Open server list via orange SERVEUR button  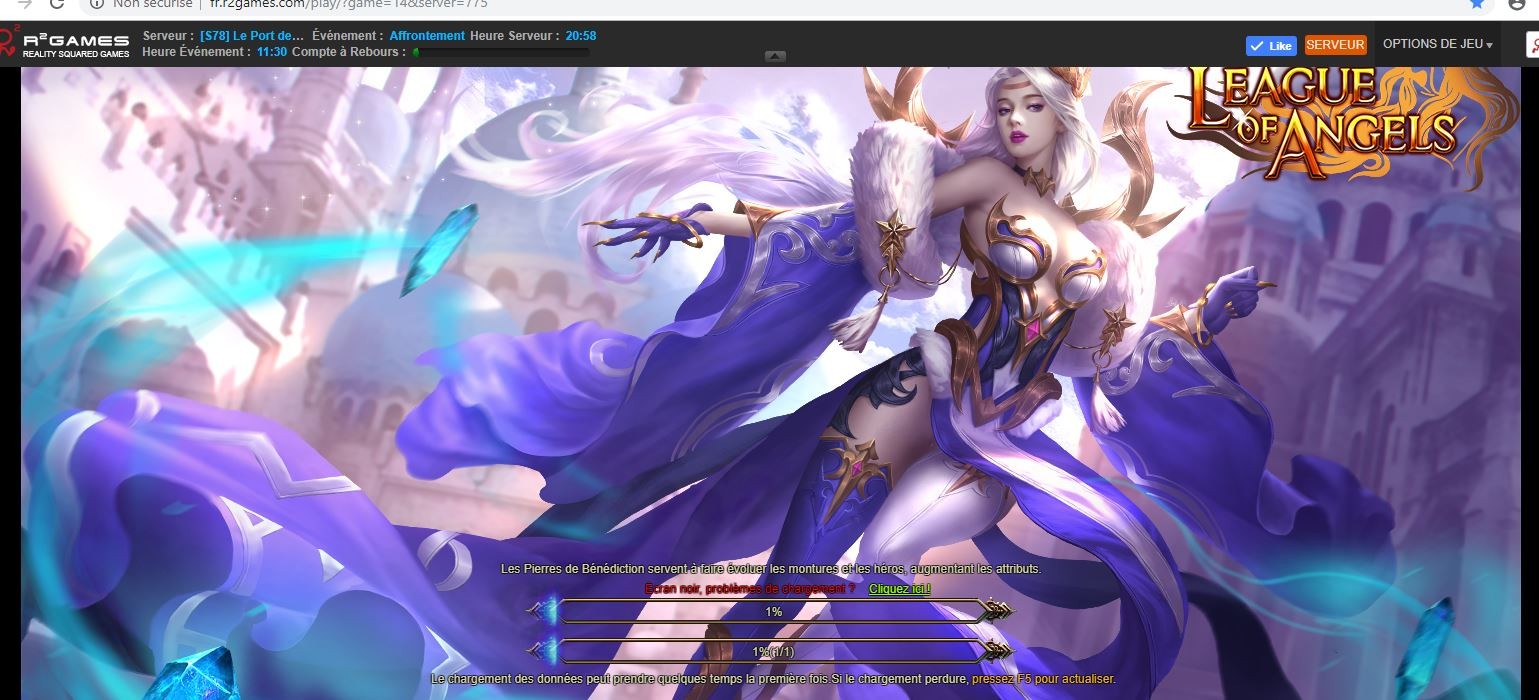pyautogui.click(x=1335, y=45)
